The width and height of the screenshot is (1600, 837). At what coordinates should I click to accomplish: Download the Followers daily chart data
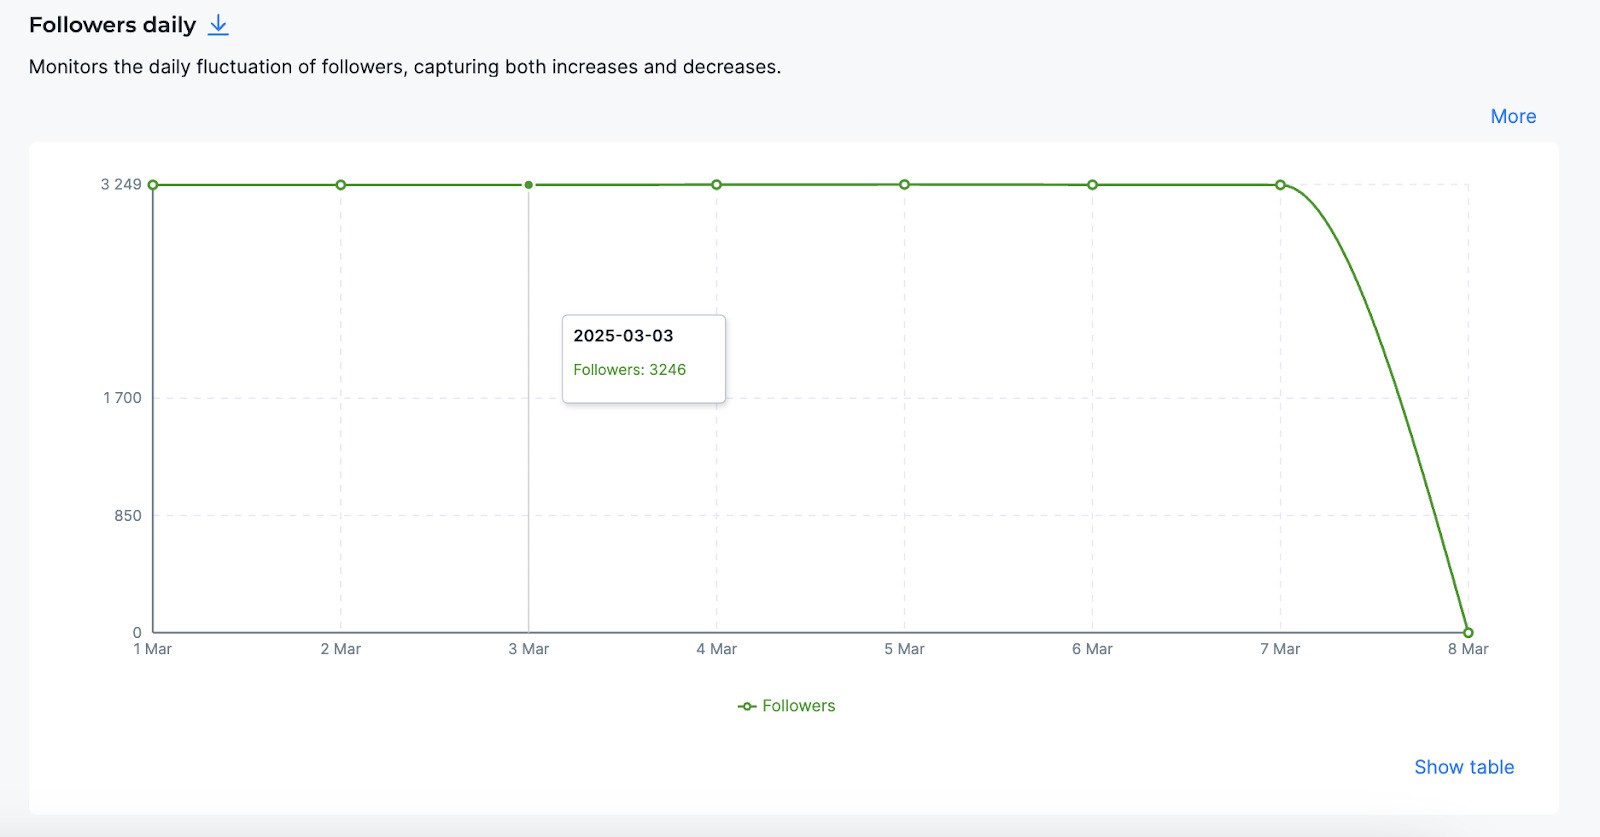click(x=218, y=26)
